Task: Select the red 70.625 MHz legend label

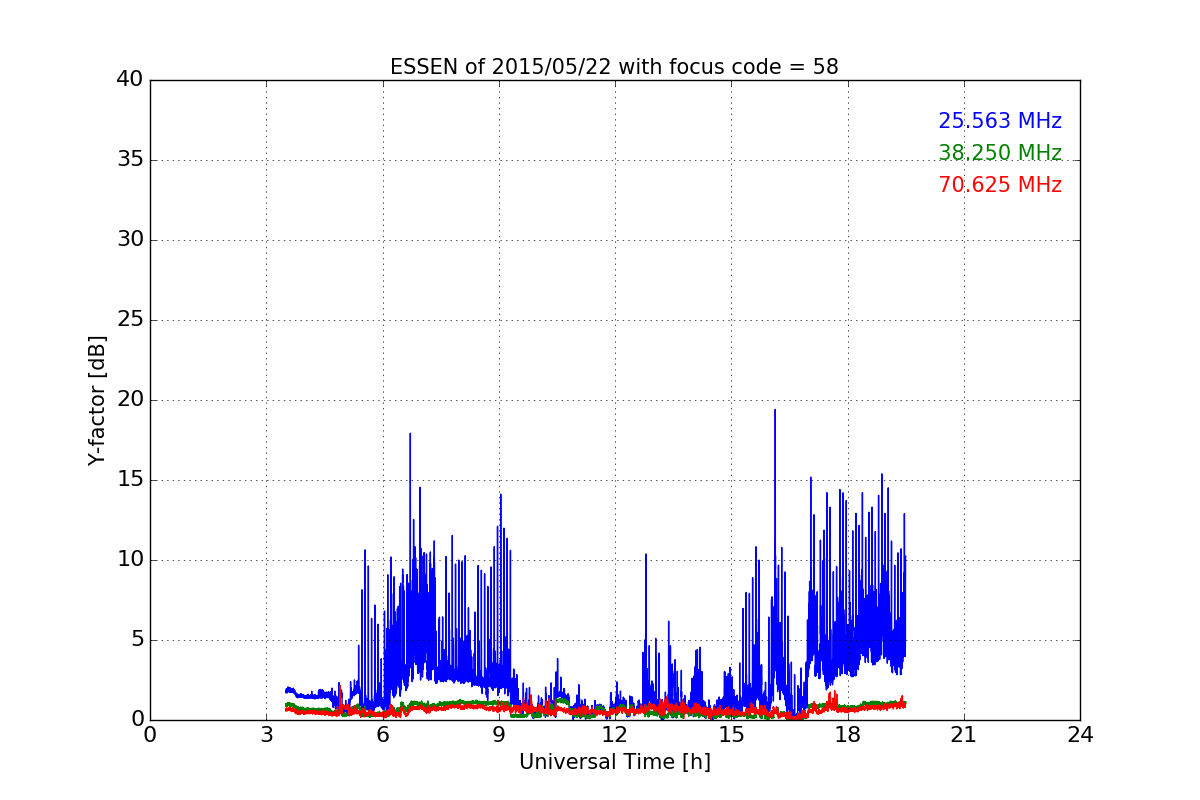Action: 1000,185
